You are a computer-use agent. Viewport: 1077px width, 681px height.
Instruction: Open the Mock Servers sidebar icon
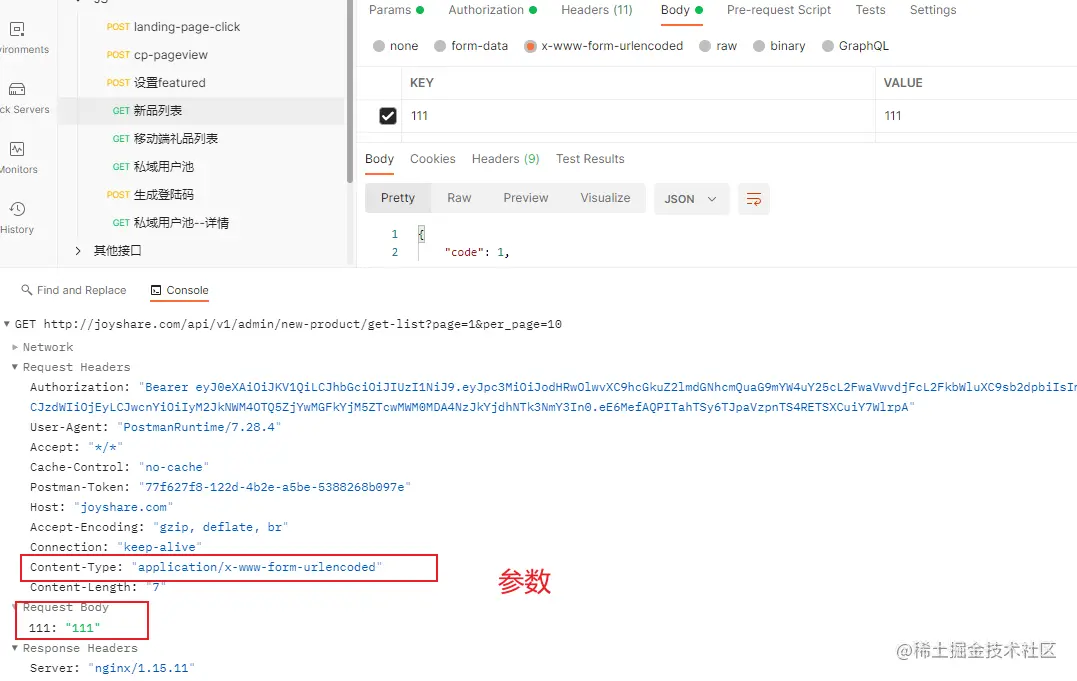click(x=17, y=89)
